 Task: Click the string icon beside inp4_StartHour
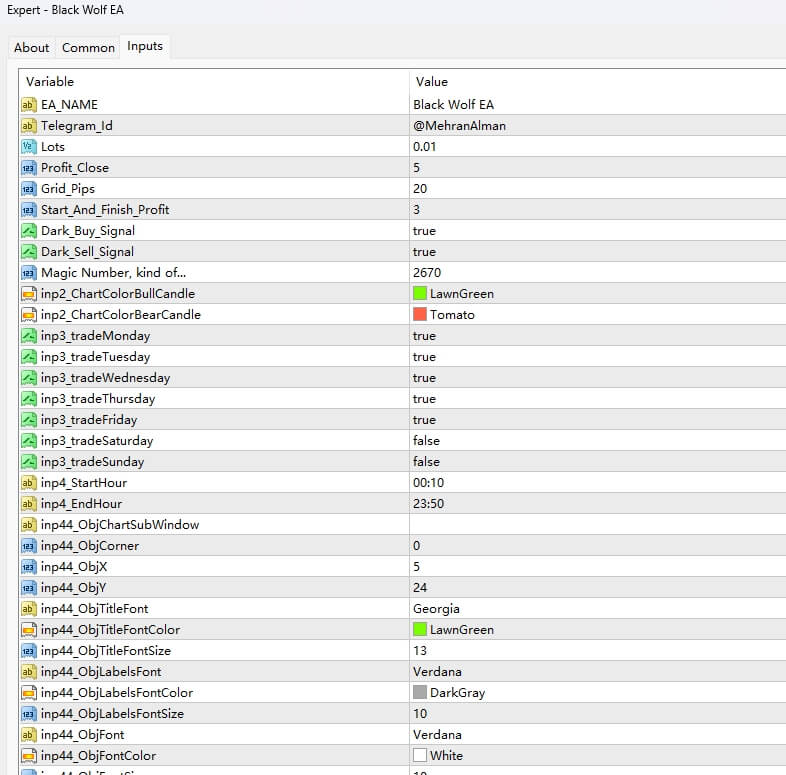click(28, 483)
